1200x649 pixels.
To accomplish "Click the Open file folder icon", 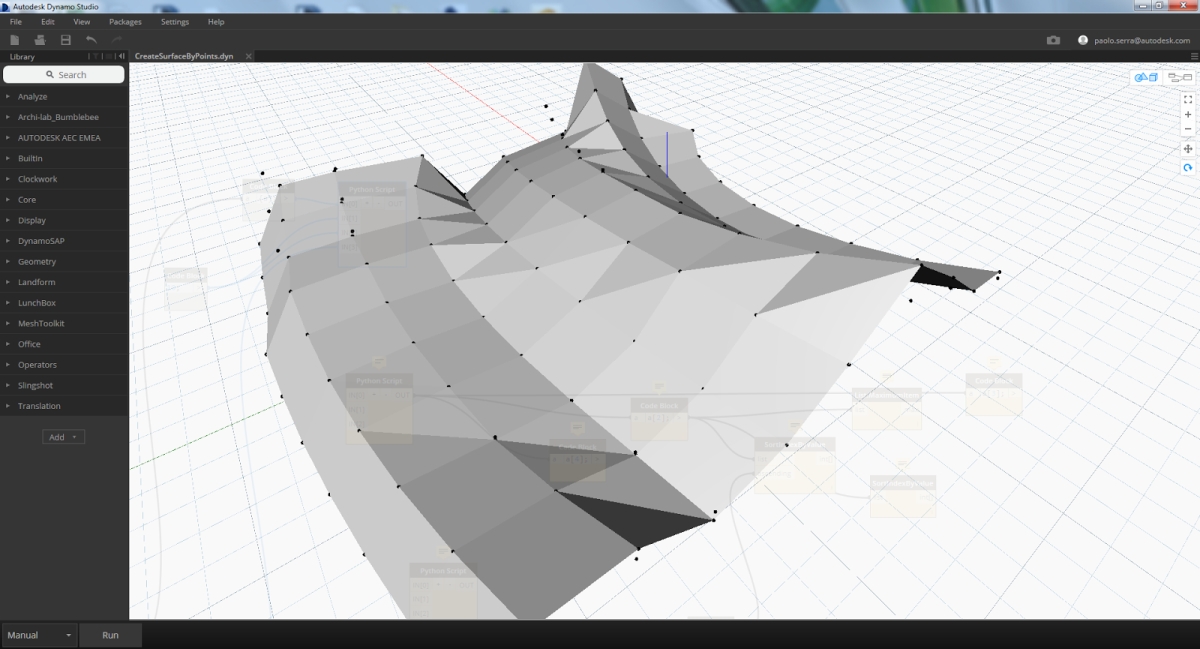I will 40,40.
